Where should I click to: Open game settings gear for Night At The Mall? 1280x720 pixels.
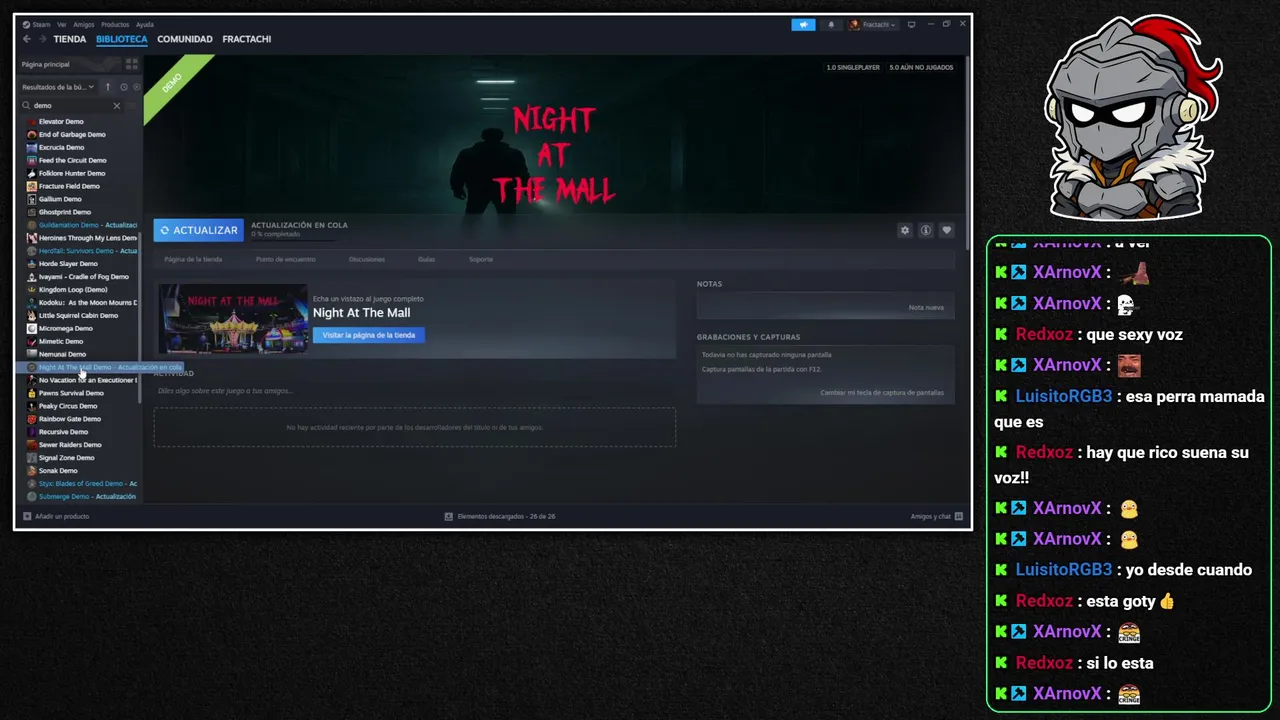point(905,230)
